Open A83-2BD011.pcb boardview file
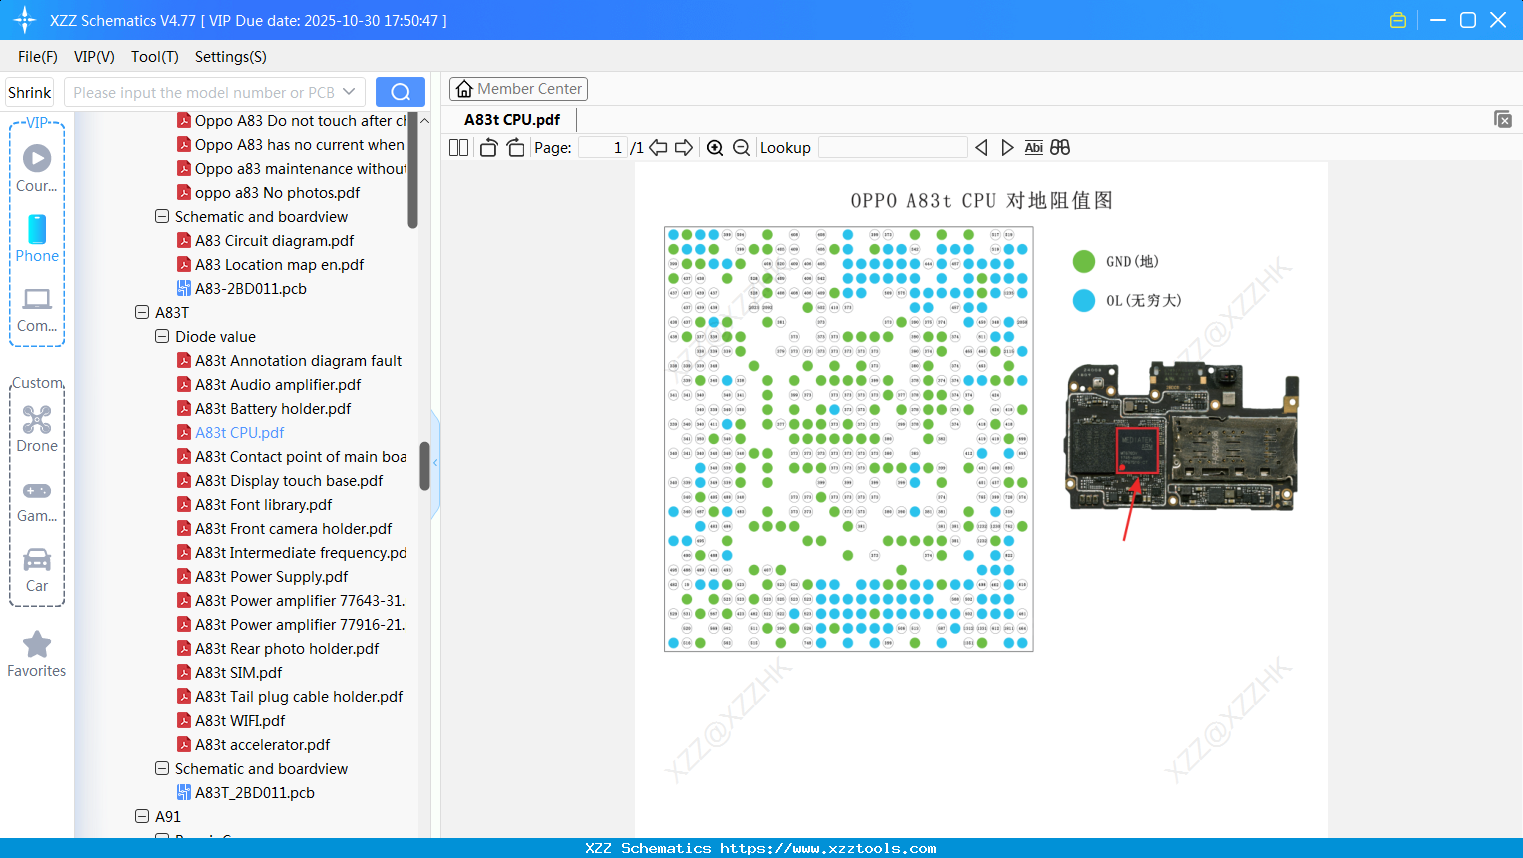 click(x=250, y=288)
